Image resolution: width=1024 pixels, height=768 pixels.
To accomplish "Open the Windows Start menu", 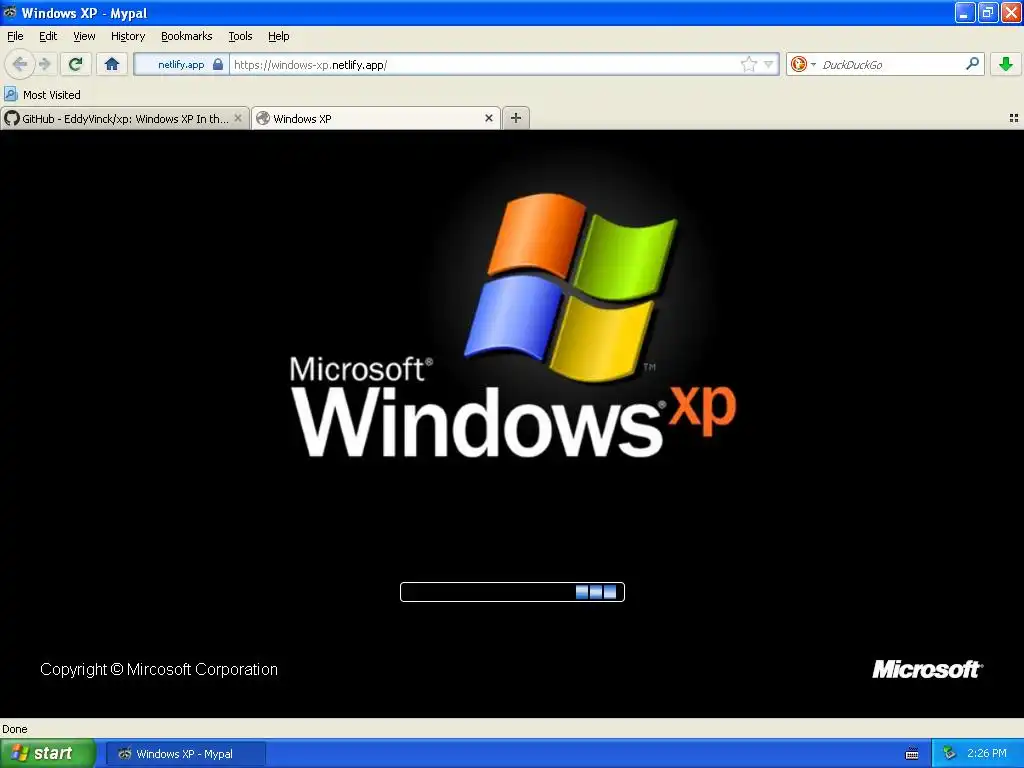I will [x=47, y=754].
